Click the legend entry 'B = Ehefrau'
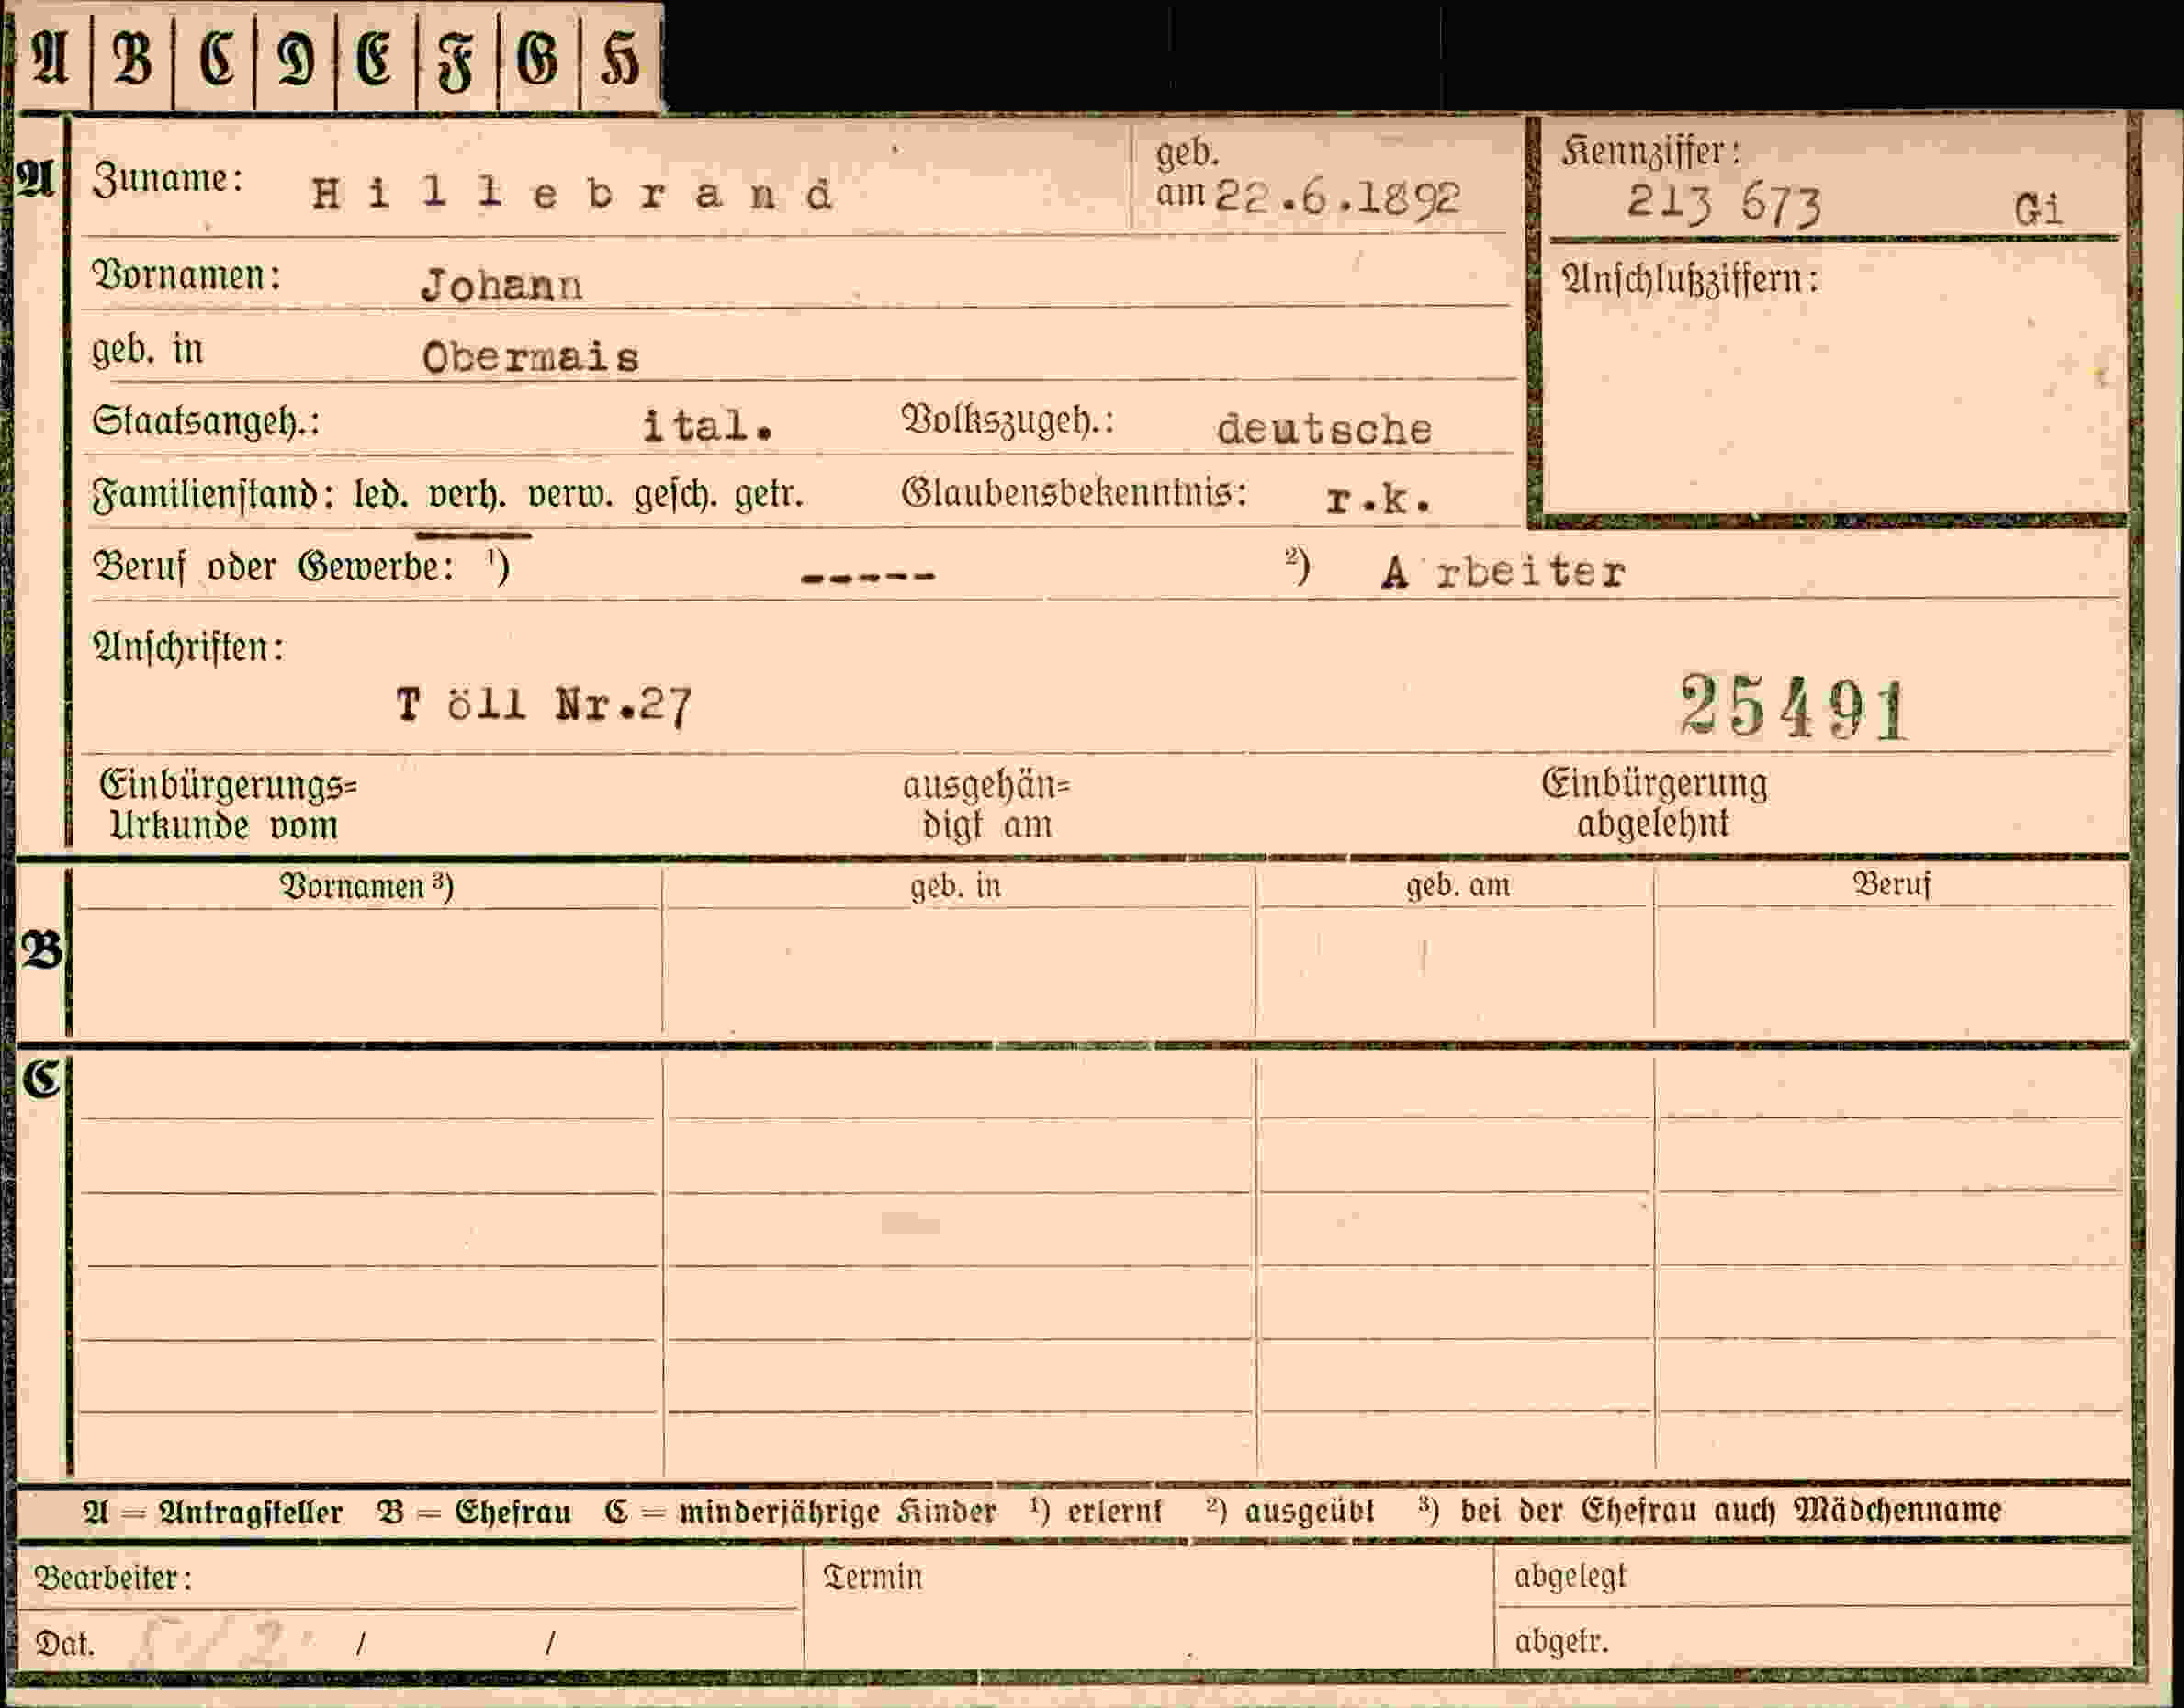The width and height of the screenshot is (2184, 1708). click(474, 1511)
